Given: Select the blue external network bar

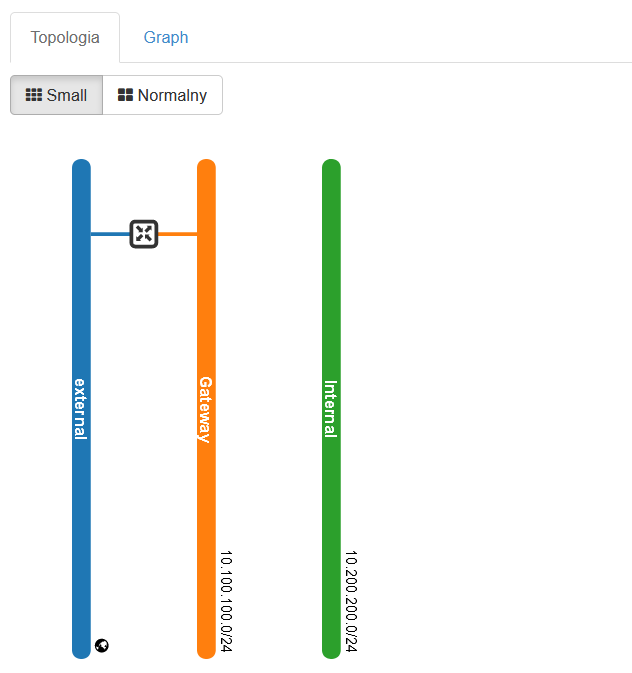Looking at the screenshot, I should [x=81, y=520].
